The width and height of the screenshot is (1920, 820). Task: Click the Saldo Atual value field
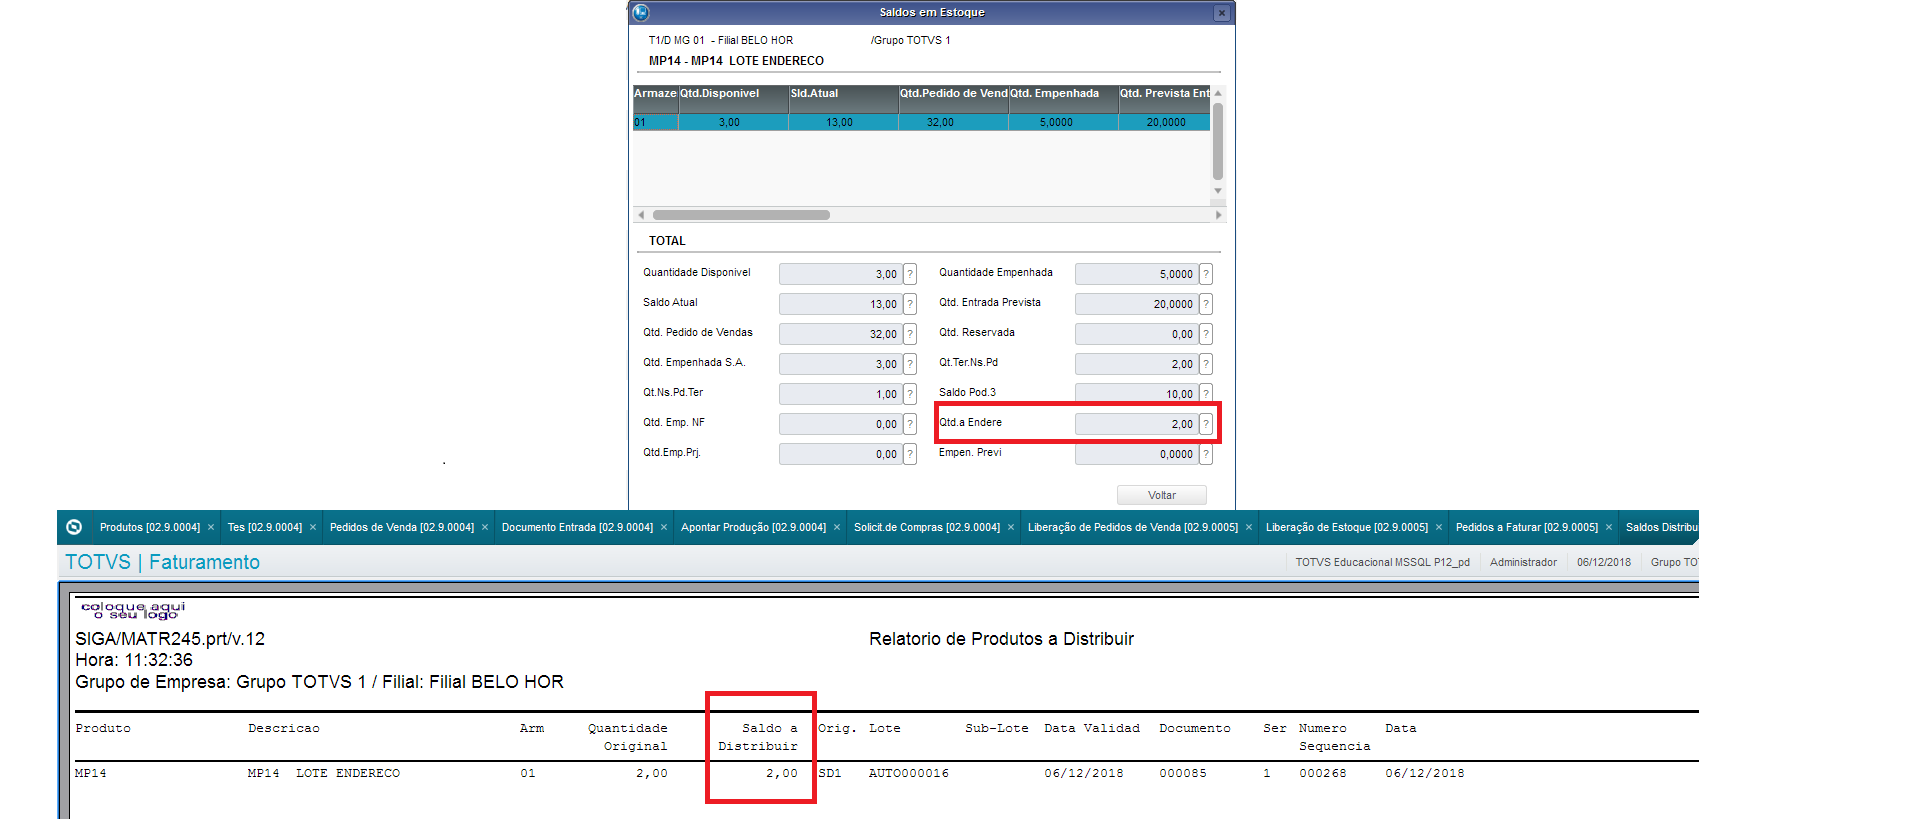[840, 304]
